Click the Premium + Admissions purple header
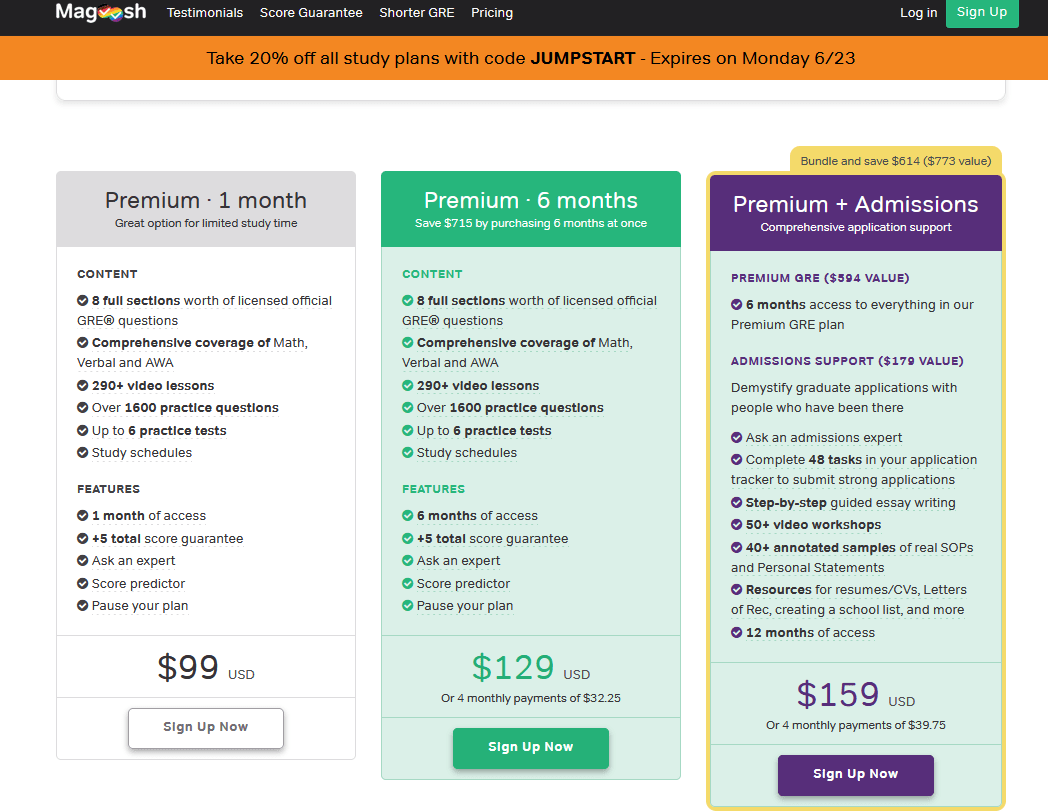This screenshot has height=812, width=1048. coord(855,213)
